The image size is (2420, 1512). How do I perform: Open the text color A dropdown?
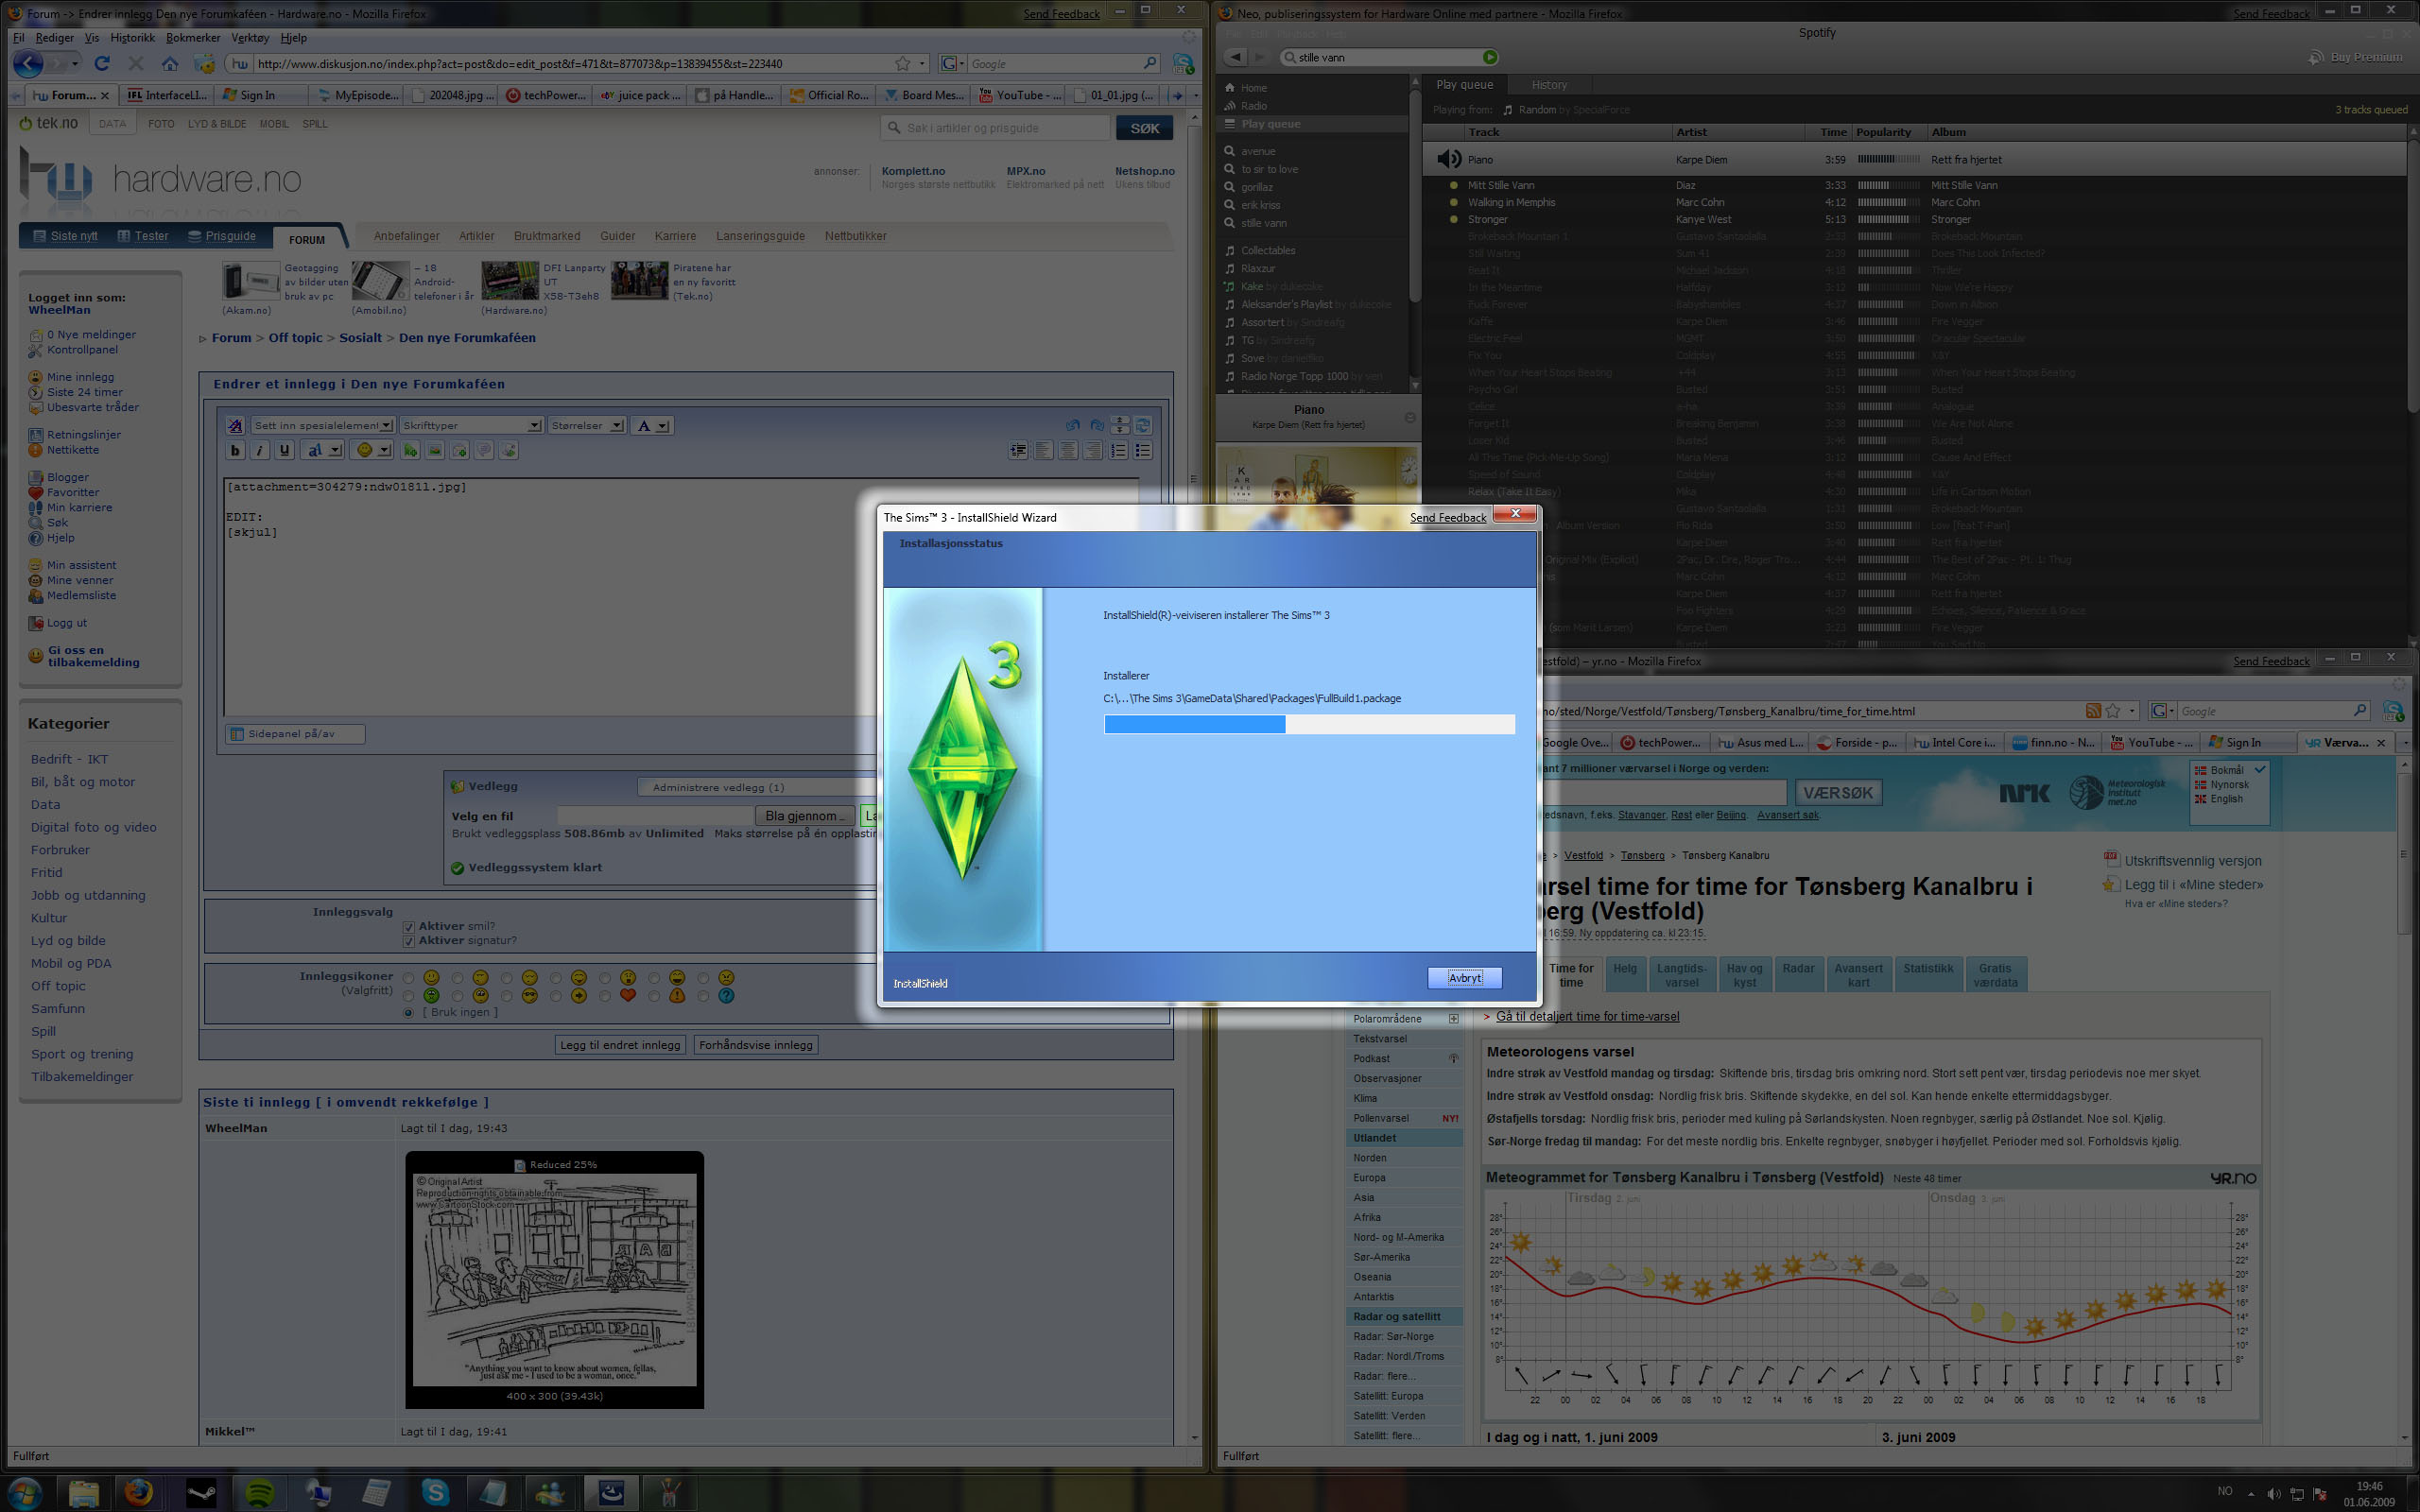click(652, 425)
